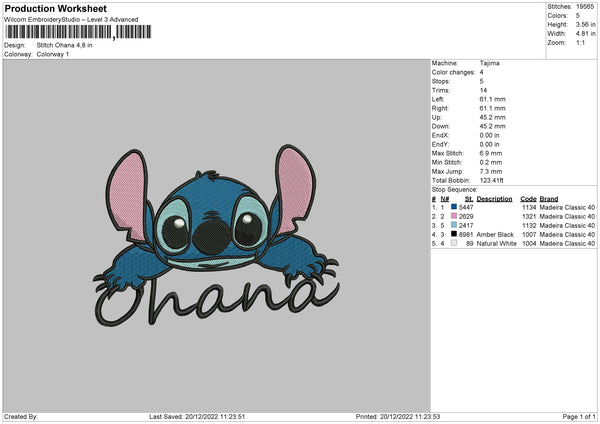Click the Amber Black thread swatch
Screen dimensions: 600x424
coord(454,234)
